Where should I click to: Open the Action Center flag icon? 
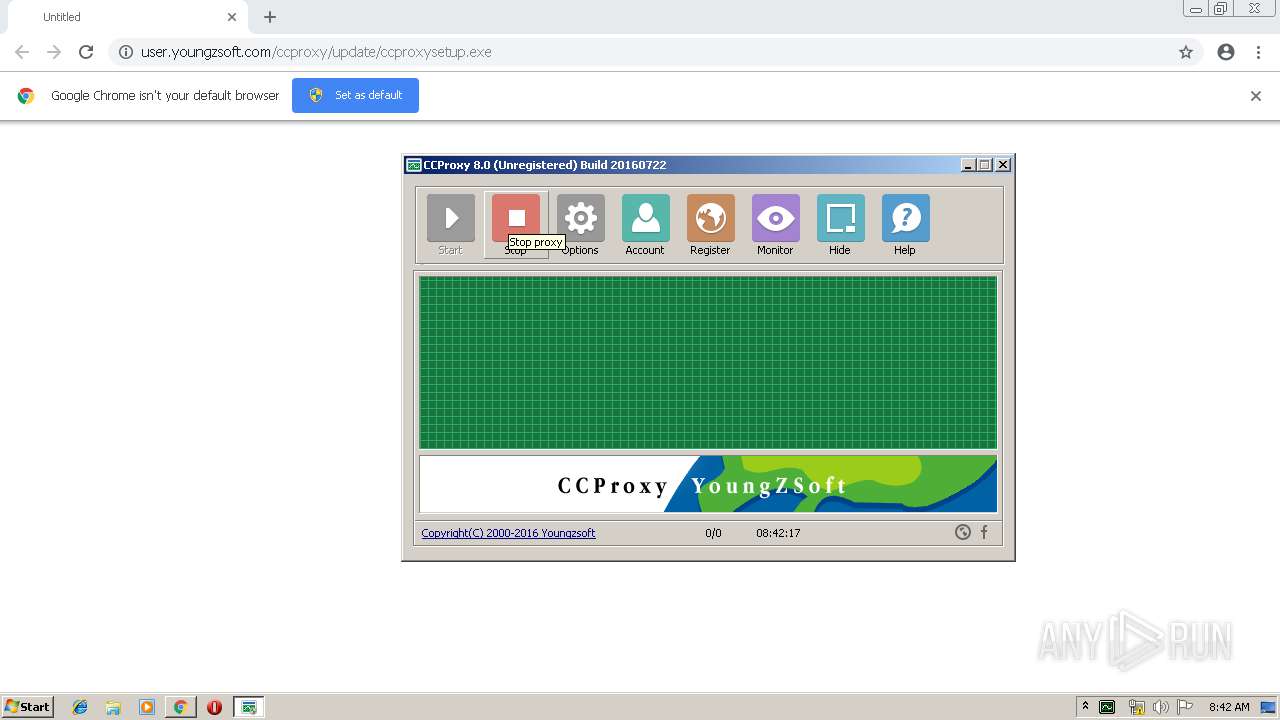point(1185,707)
